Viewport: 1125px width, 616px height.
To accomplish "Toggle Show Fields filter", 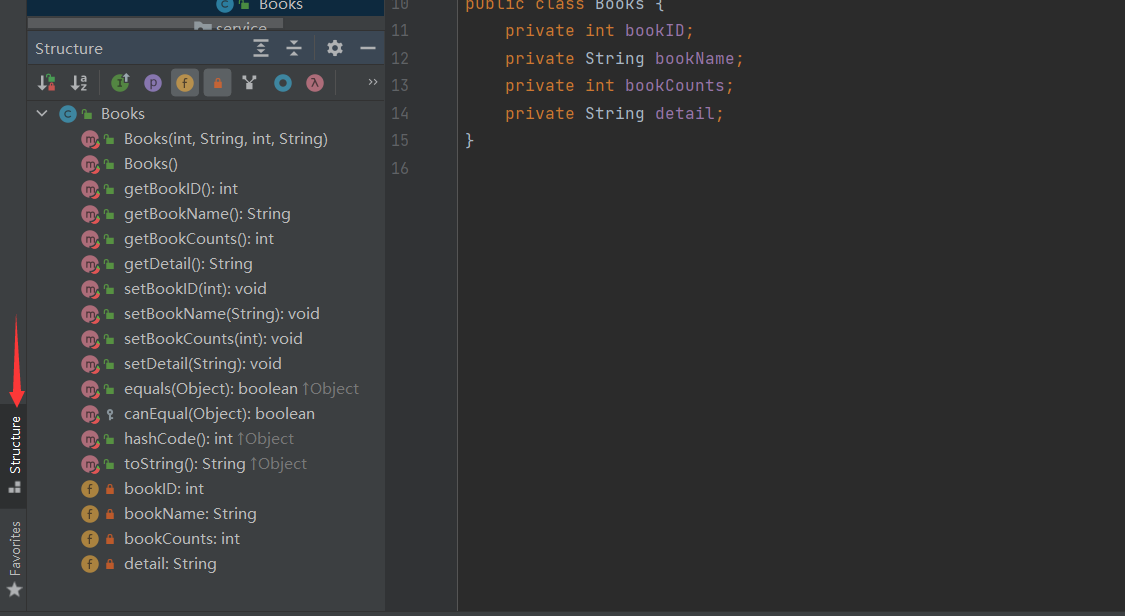I will coord(185,83).
